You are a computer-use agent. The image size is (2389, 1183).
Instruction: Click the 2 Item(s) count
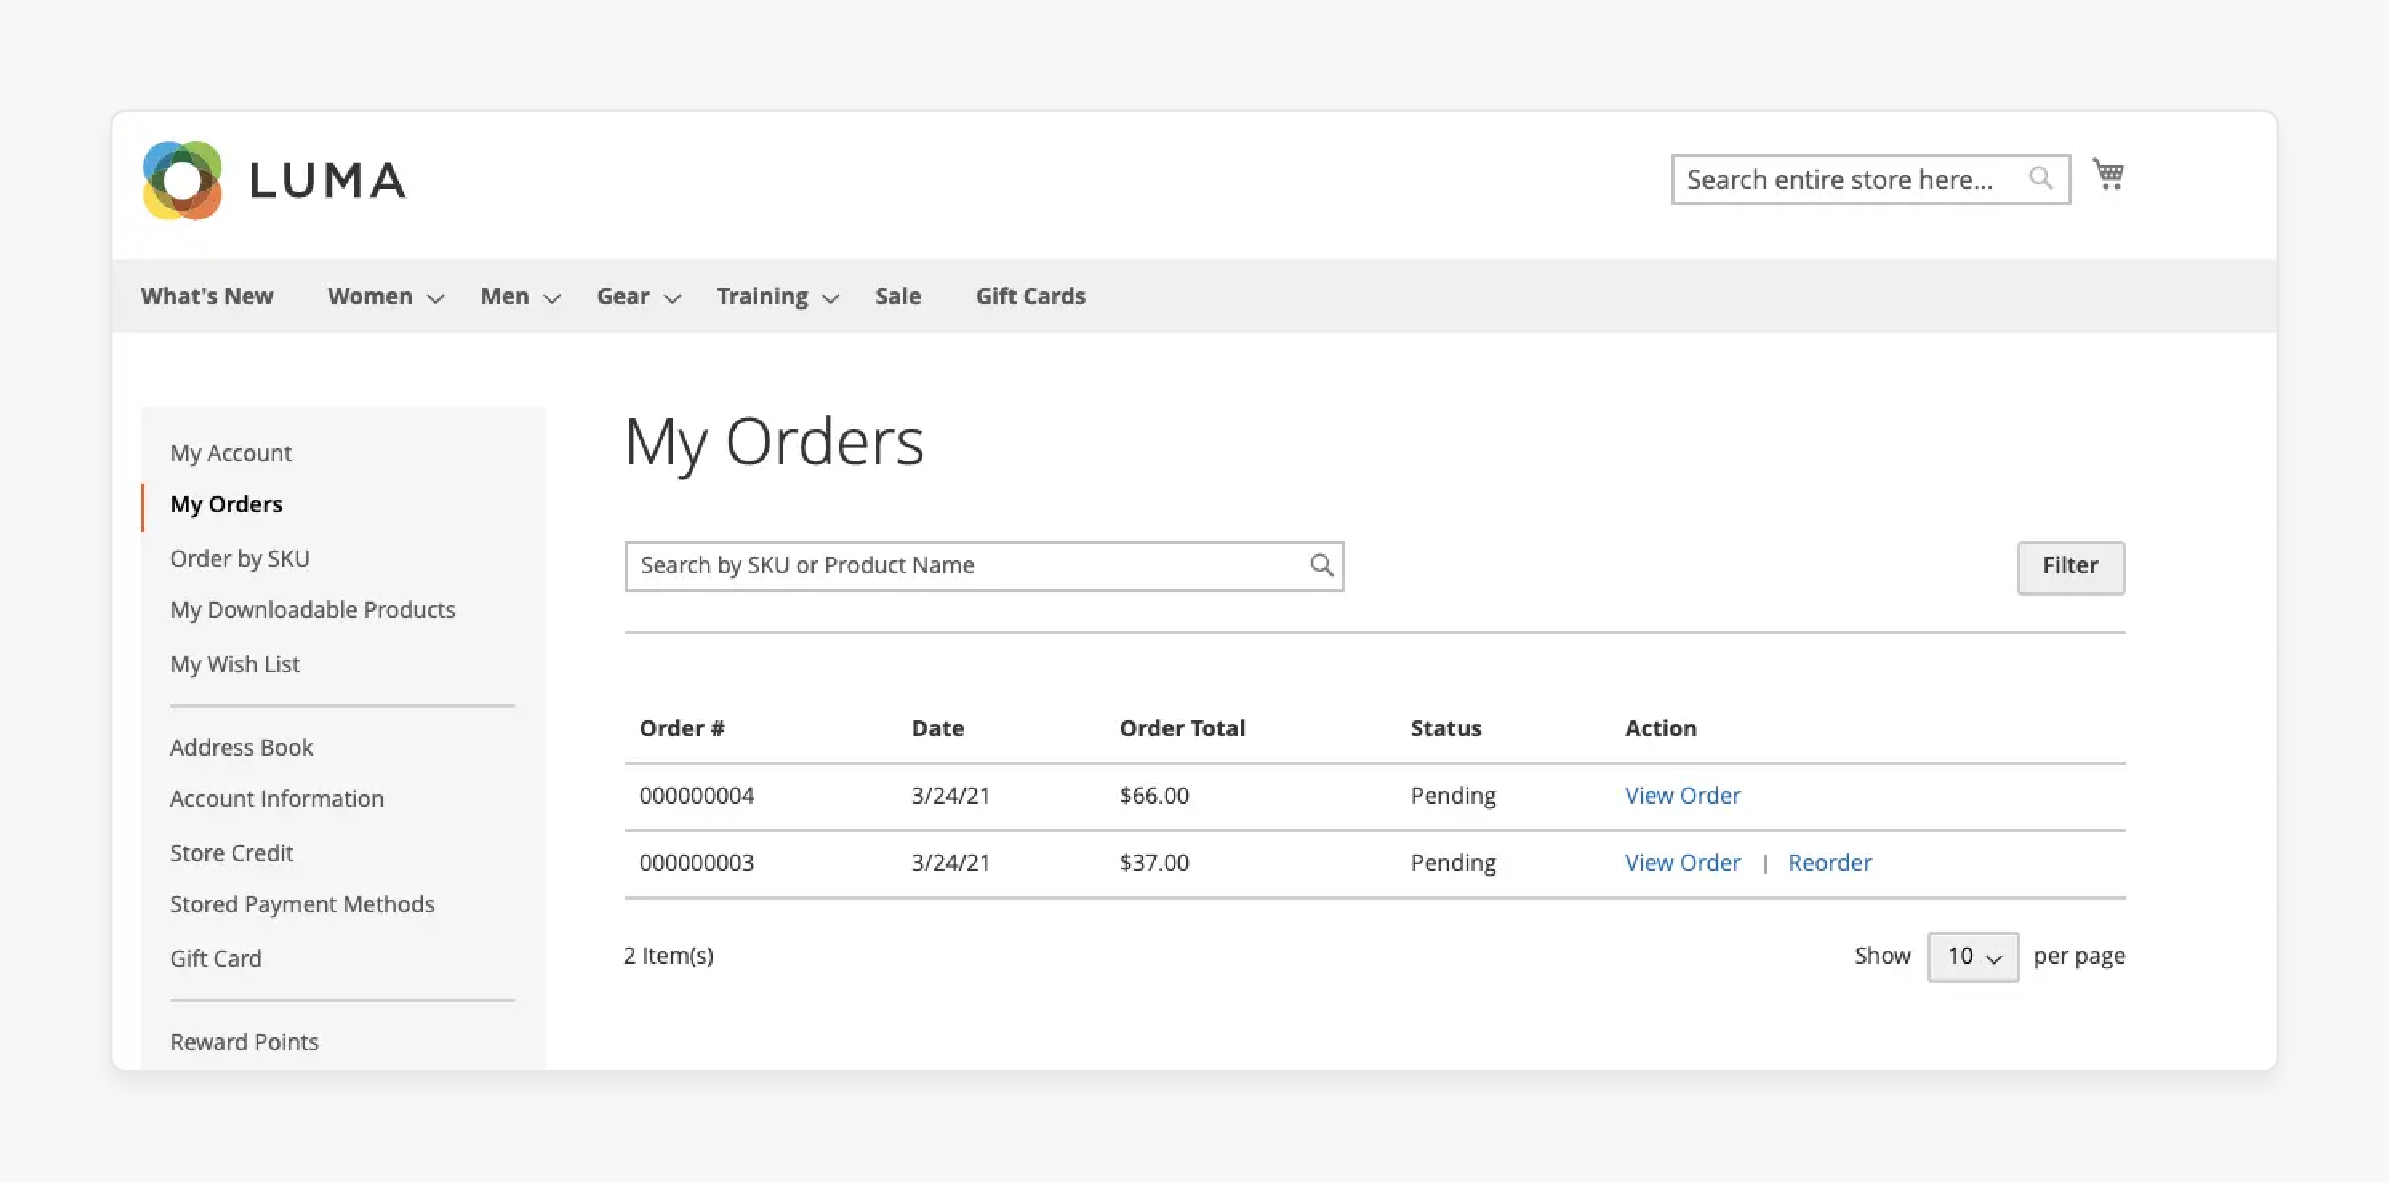tap(669, 956)
